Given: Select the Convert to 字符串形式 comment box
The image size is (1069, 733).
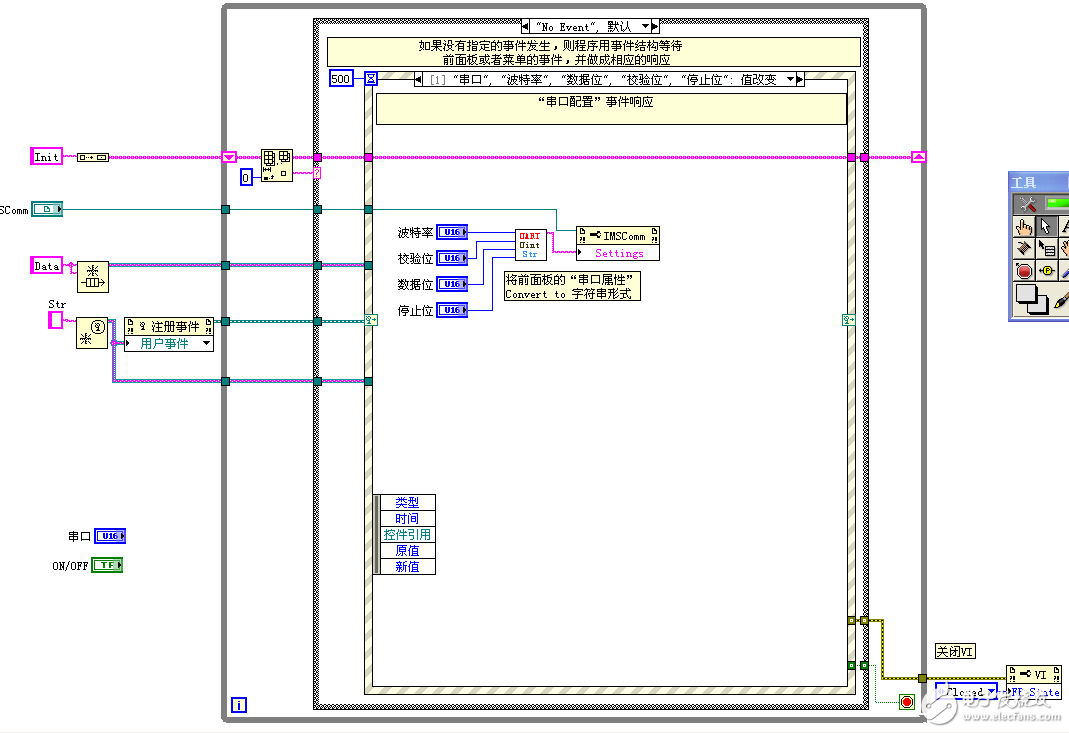Looking at the screenshot, I should click(x=572, y=286).
